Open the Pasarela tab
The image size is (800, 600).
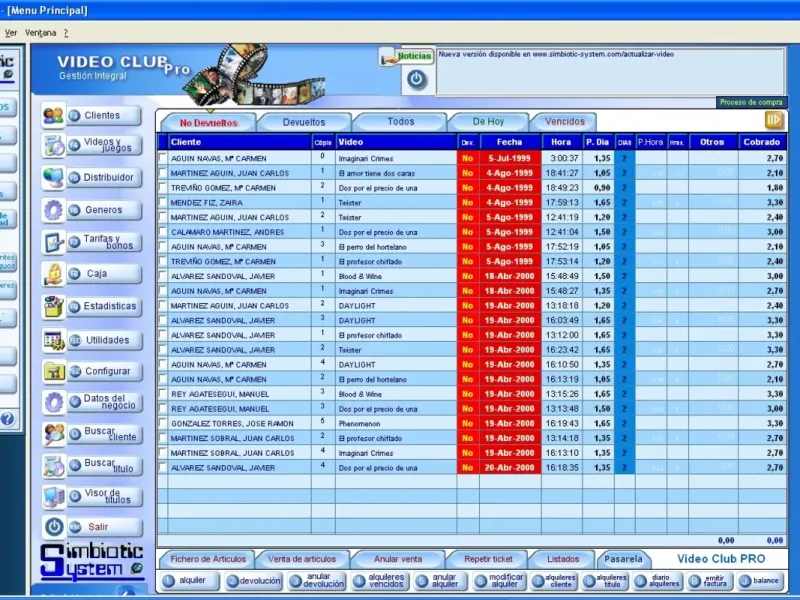[x=623, y=559]
